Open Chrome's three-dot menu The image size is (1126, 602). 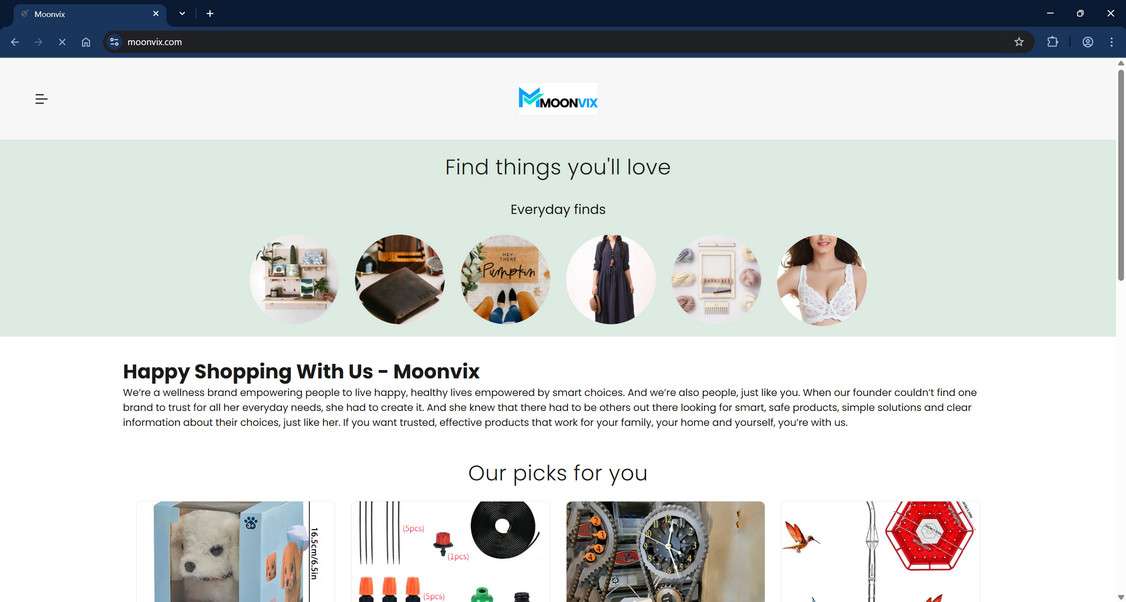[x=1111, y=42]
